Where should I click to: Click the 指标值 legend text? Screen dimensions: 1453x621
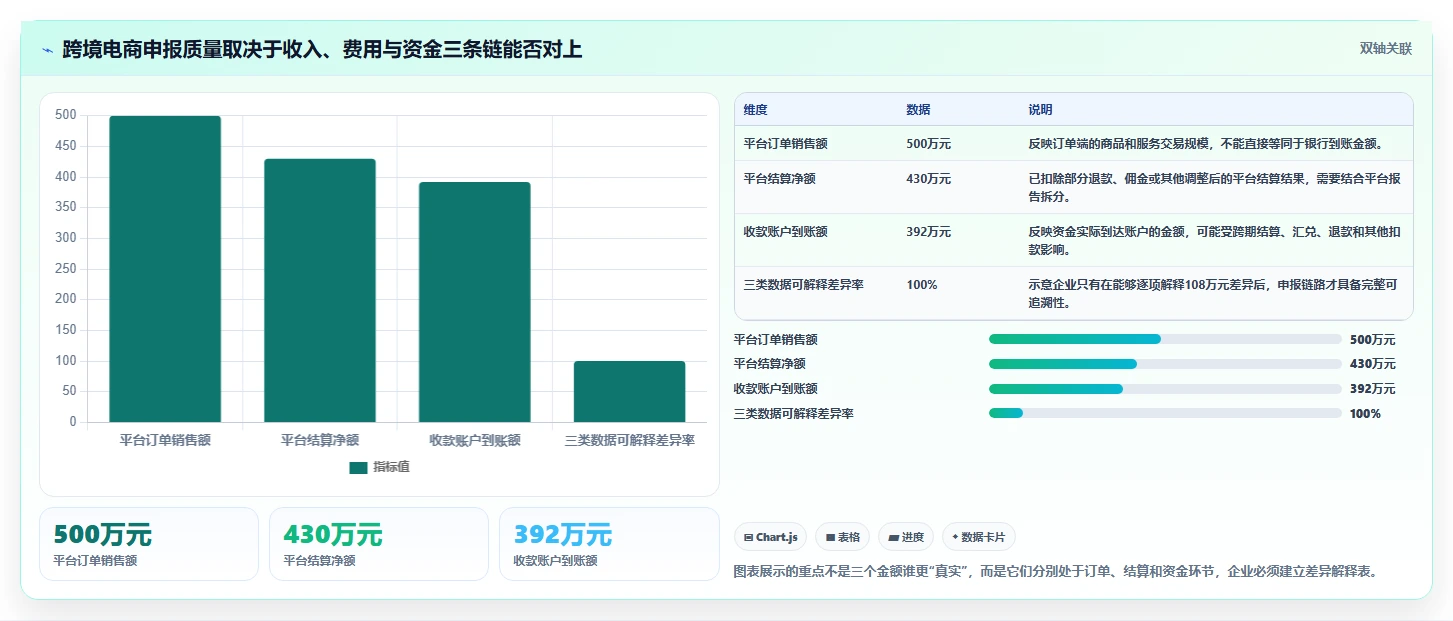(391, 467)
